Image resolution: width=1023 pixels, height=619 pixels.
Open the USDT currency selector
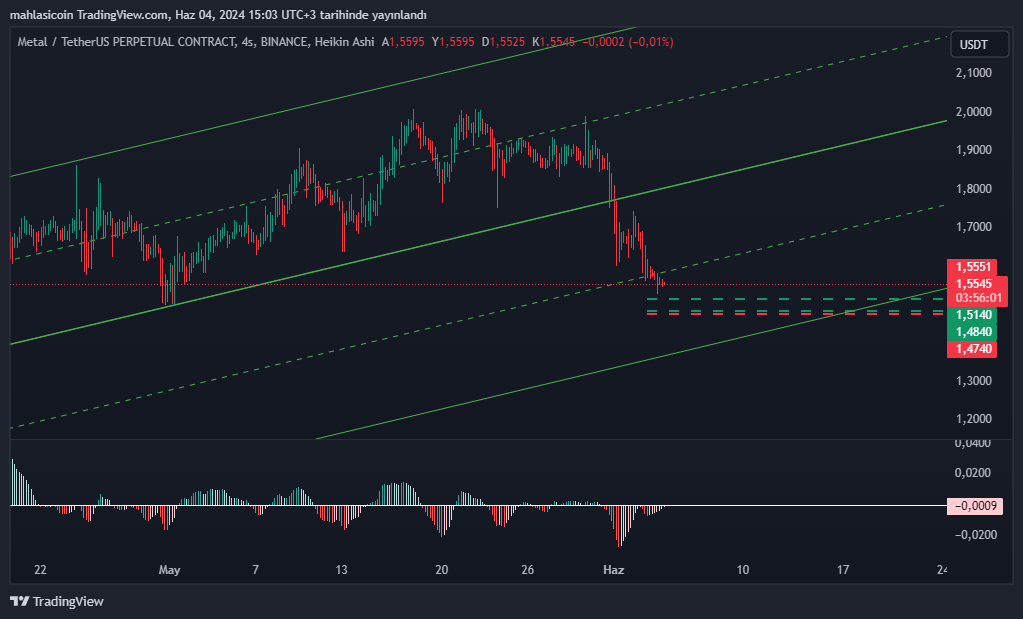tap(980, 45)
